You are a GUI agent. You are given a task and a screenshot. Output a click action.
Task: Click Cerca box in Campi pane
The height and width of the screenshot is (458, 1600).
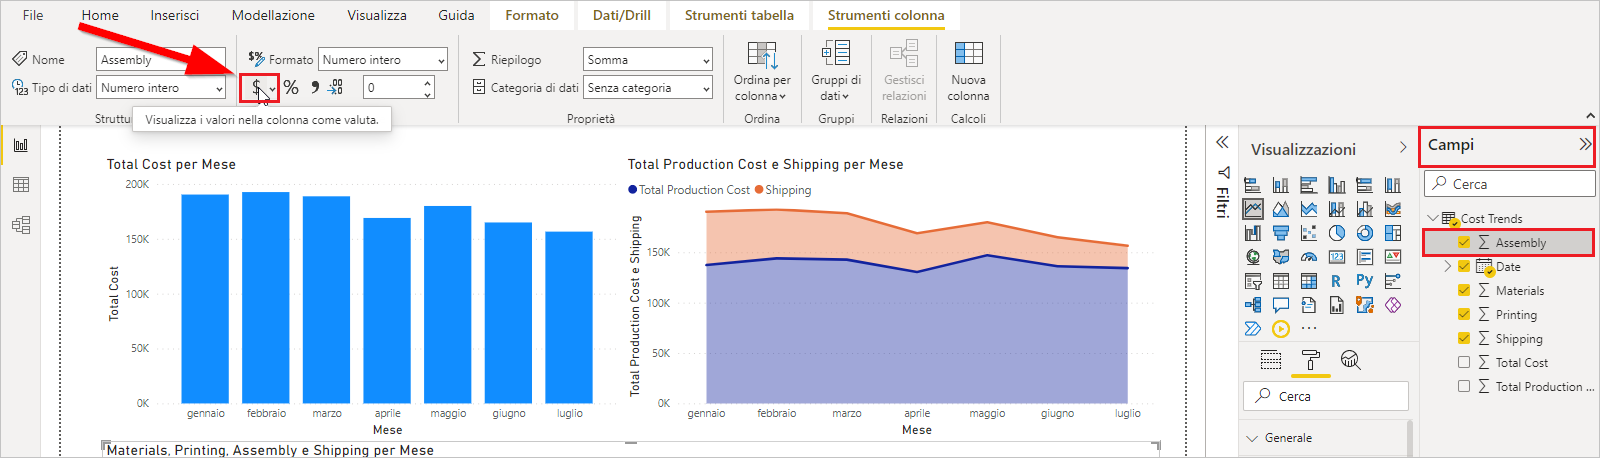[1509, 184]
